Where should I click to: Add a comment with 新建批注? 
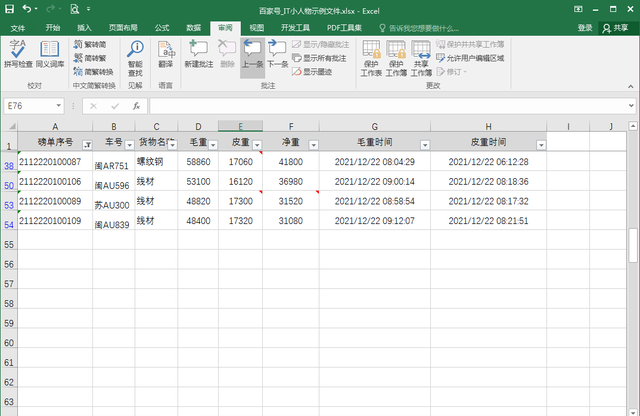(199, 57)
